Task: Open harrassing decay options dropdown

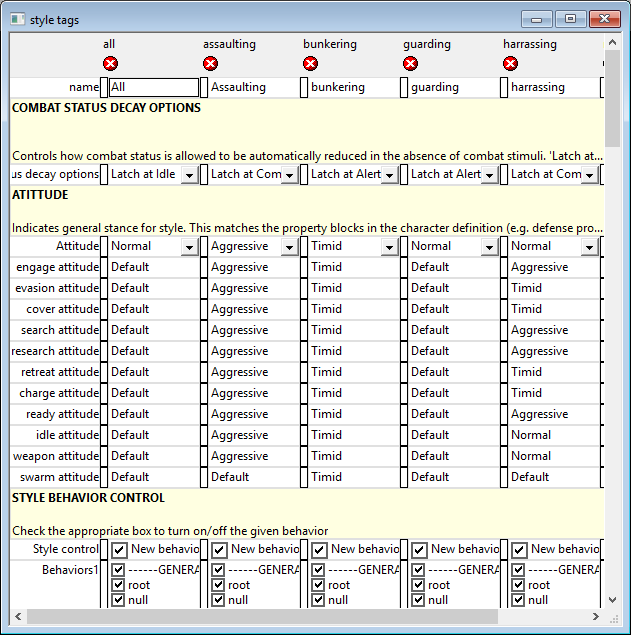Action: [x=589, y=175]
